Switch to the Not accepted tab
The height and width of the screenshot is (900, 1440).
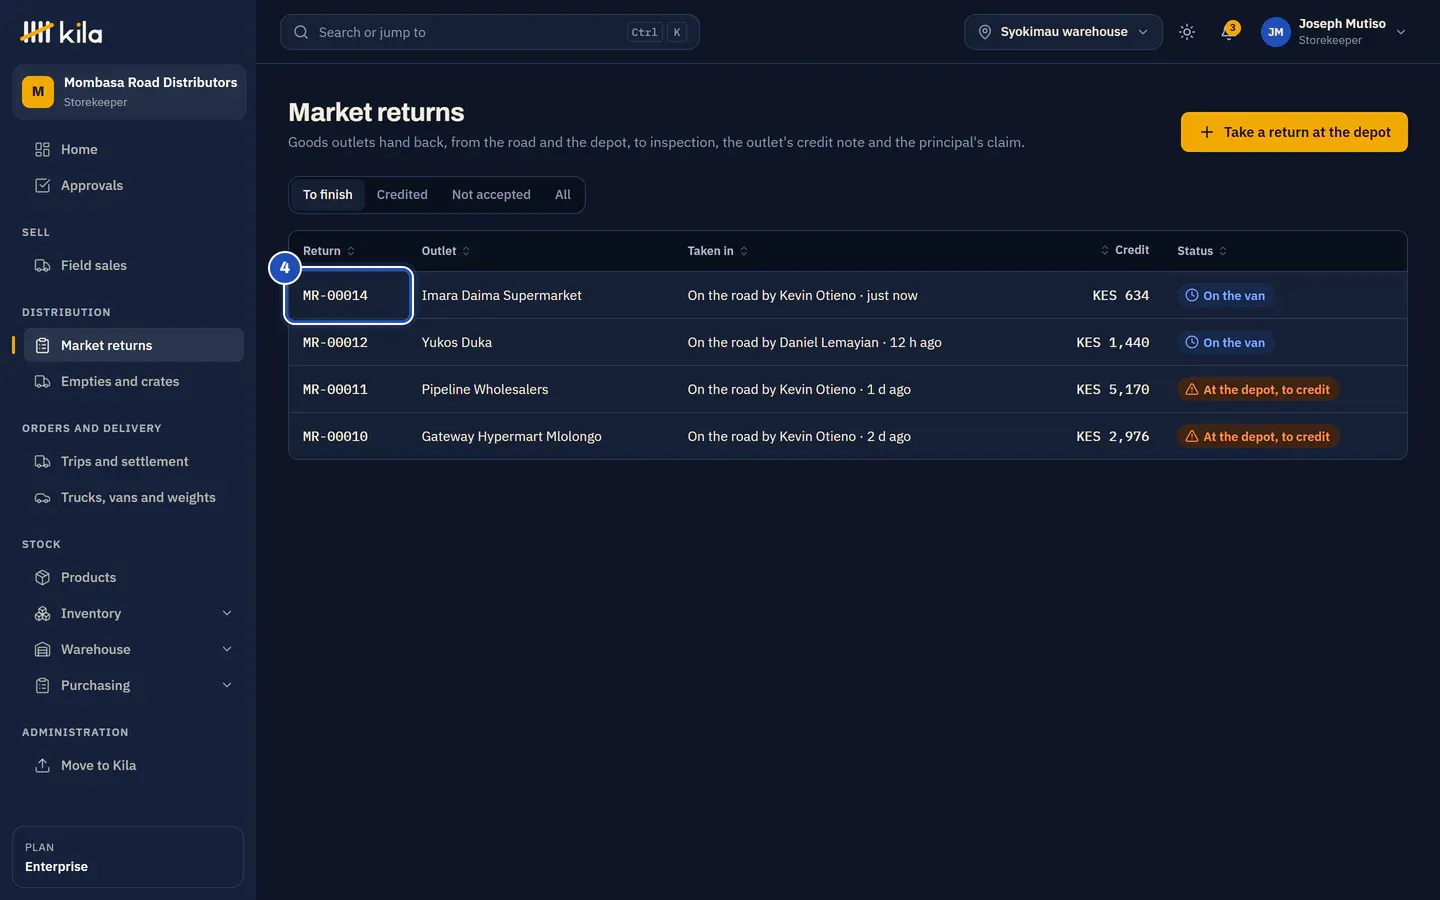tap(491, 195)
